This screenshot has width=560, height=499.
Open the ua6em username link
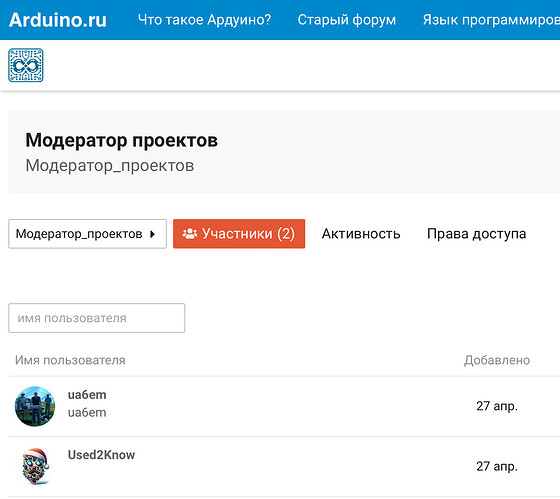click(x=87, y=395)
